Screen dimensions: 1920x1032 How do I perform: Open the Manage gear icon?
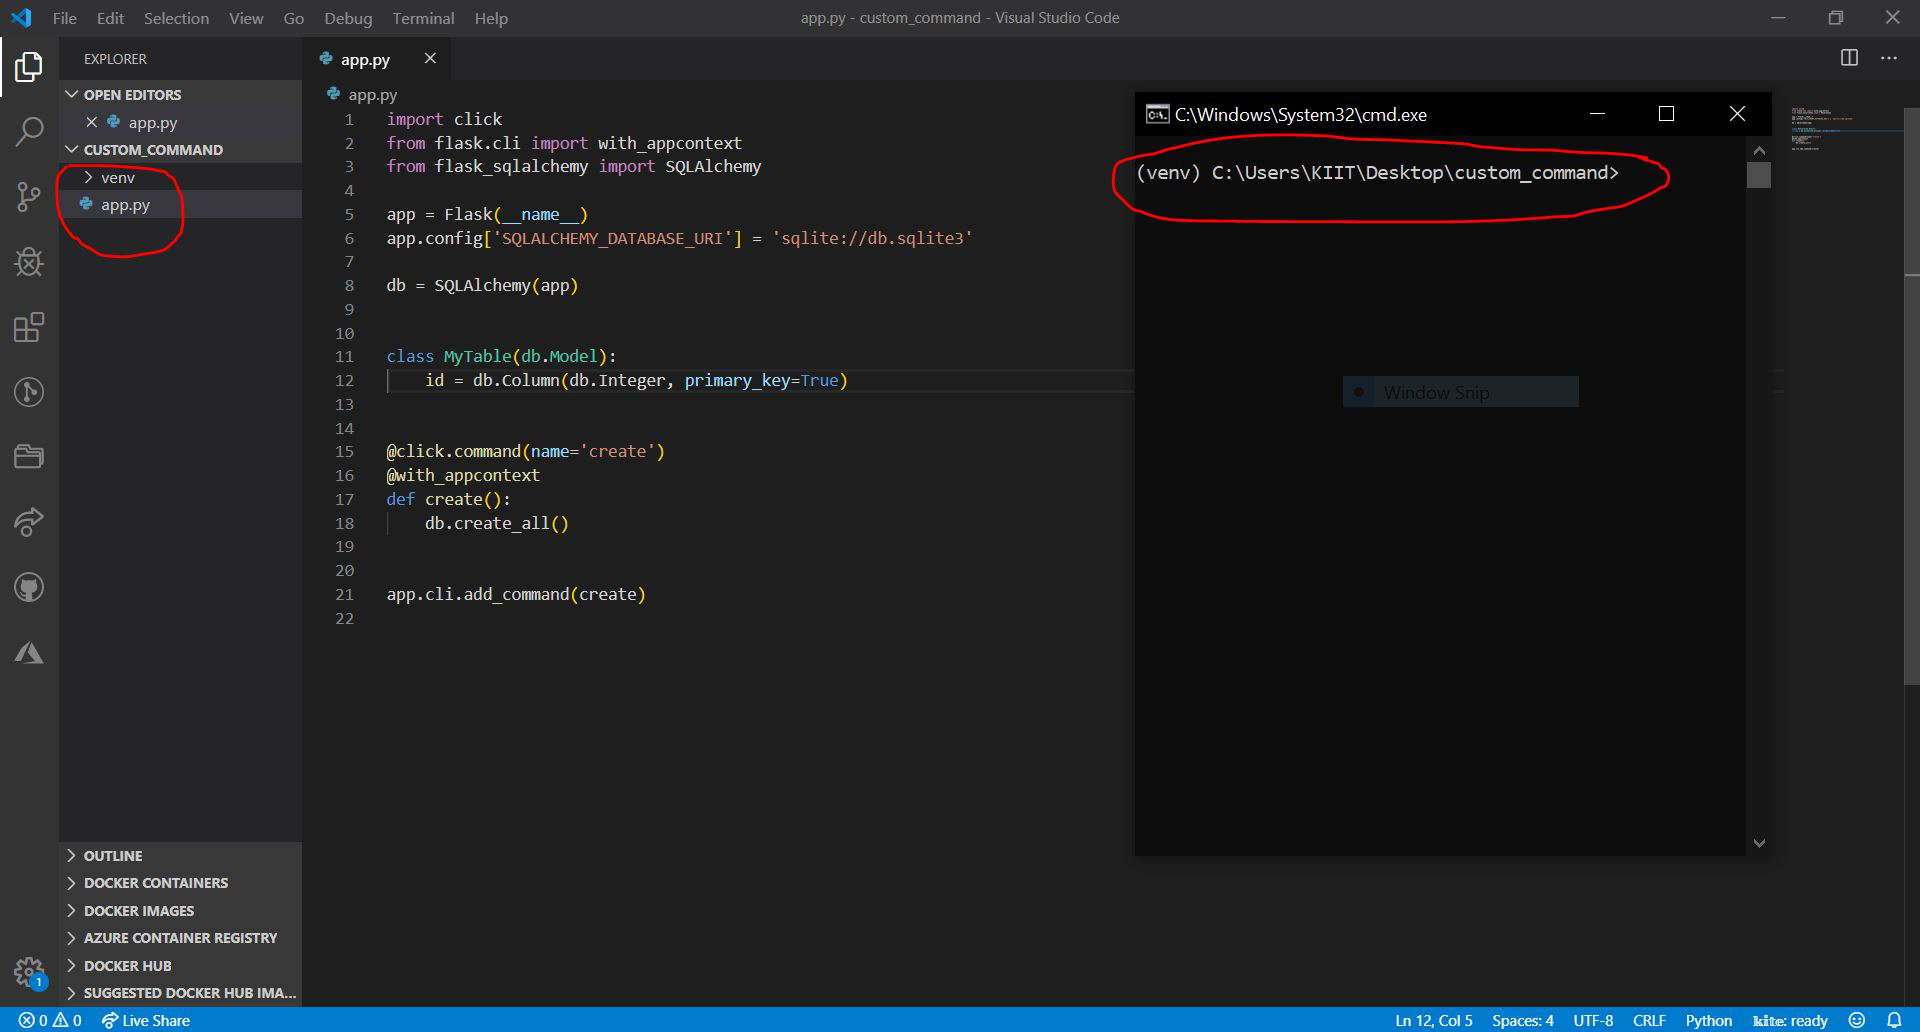click(29, 971)
